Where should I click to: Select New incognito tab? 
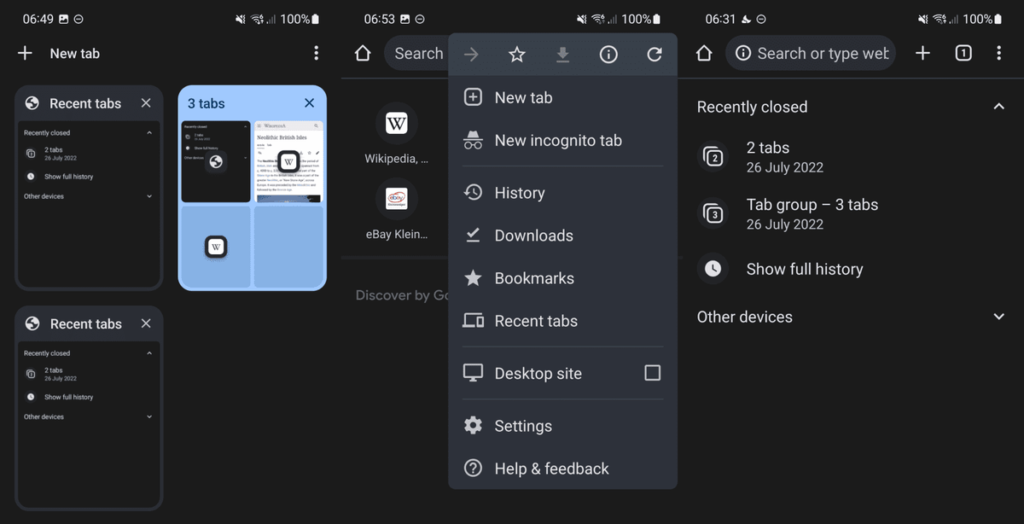pos(562,140)
